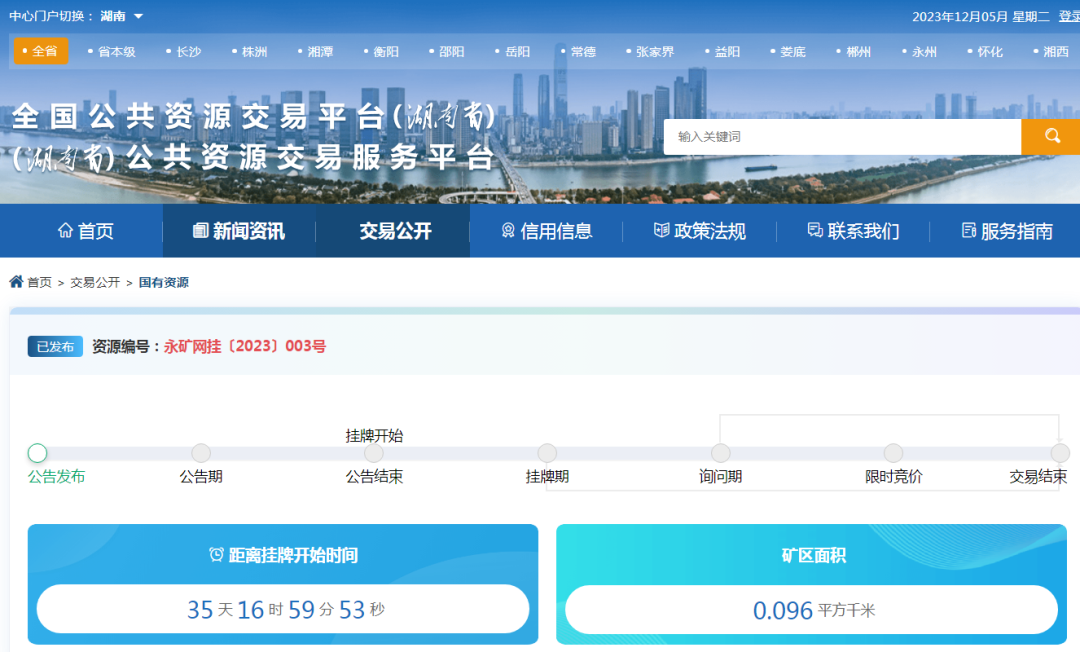Click the home icon in the breadcrumb

tap(16, 282)
